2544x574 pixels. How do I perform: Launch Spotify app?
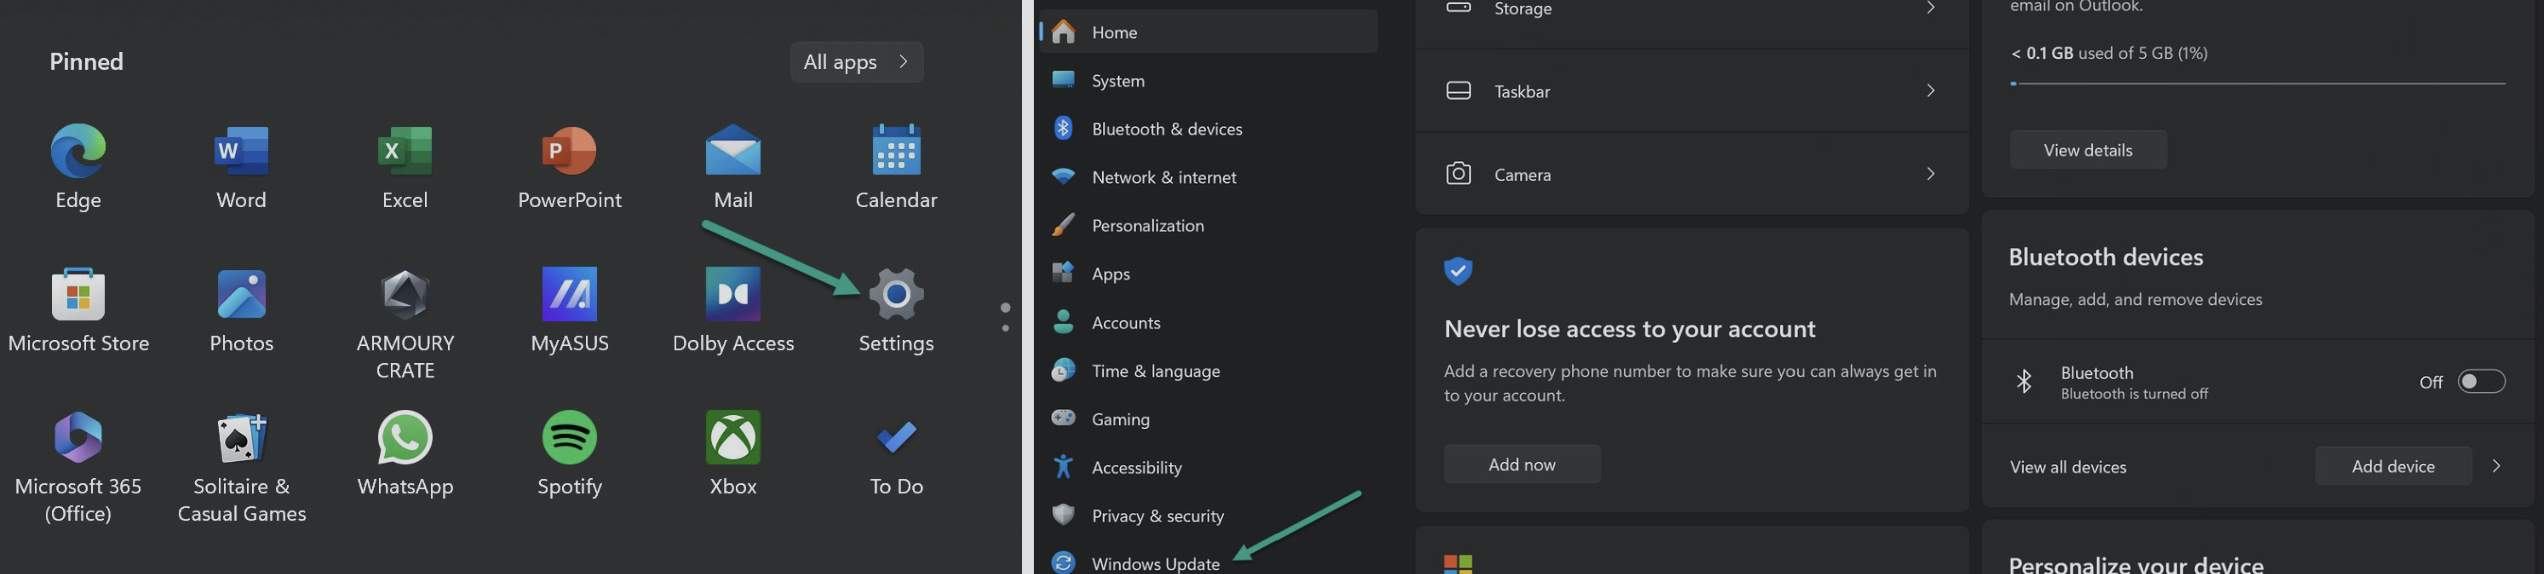click(569, 437)
